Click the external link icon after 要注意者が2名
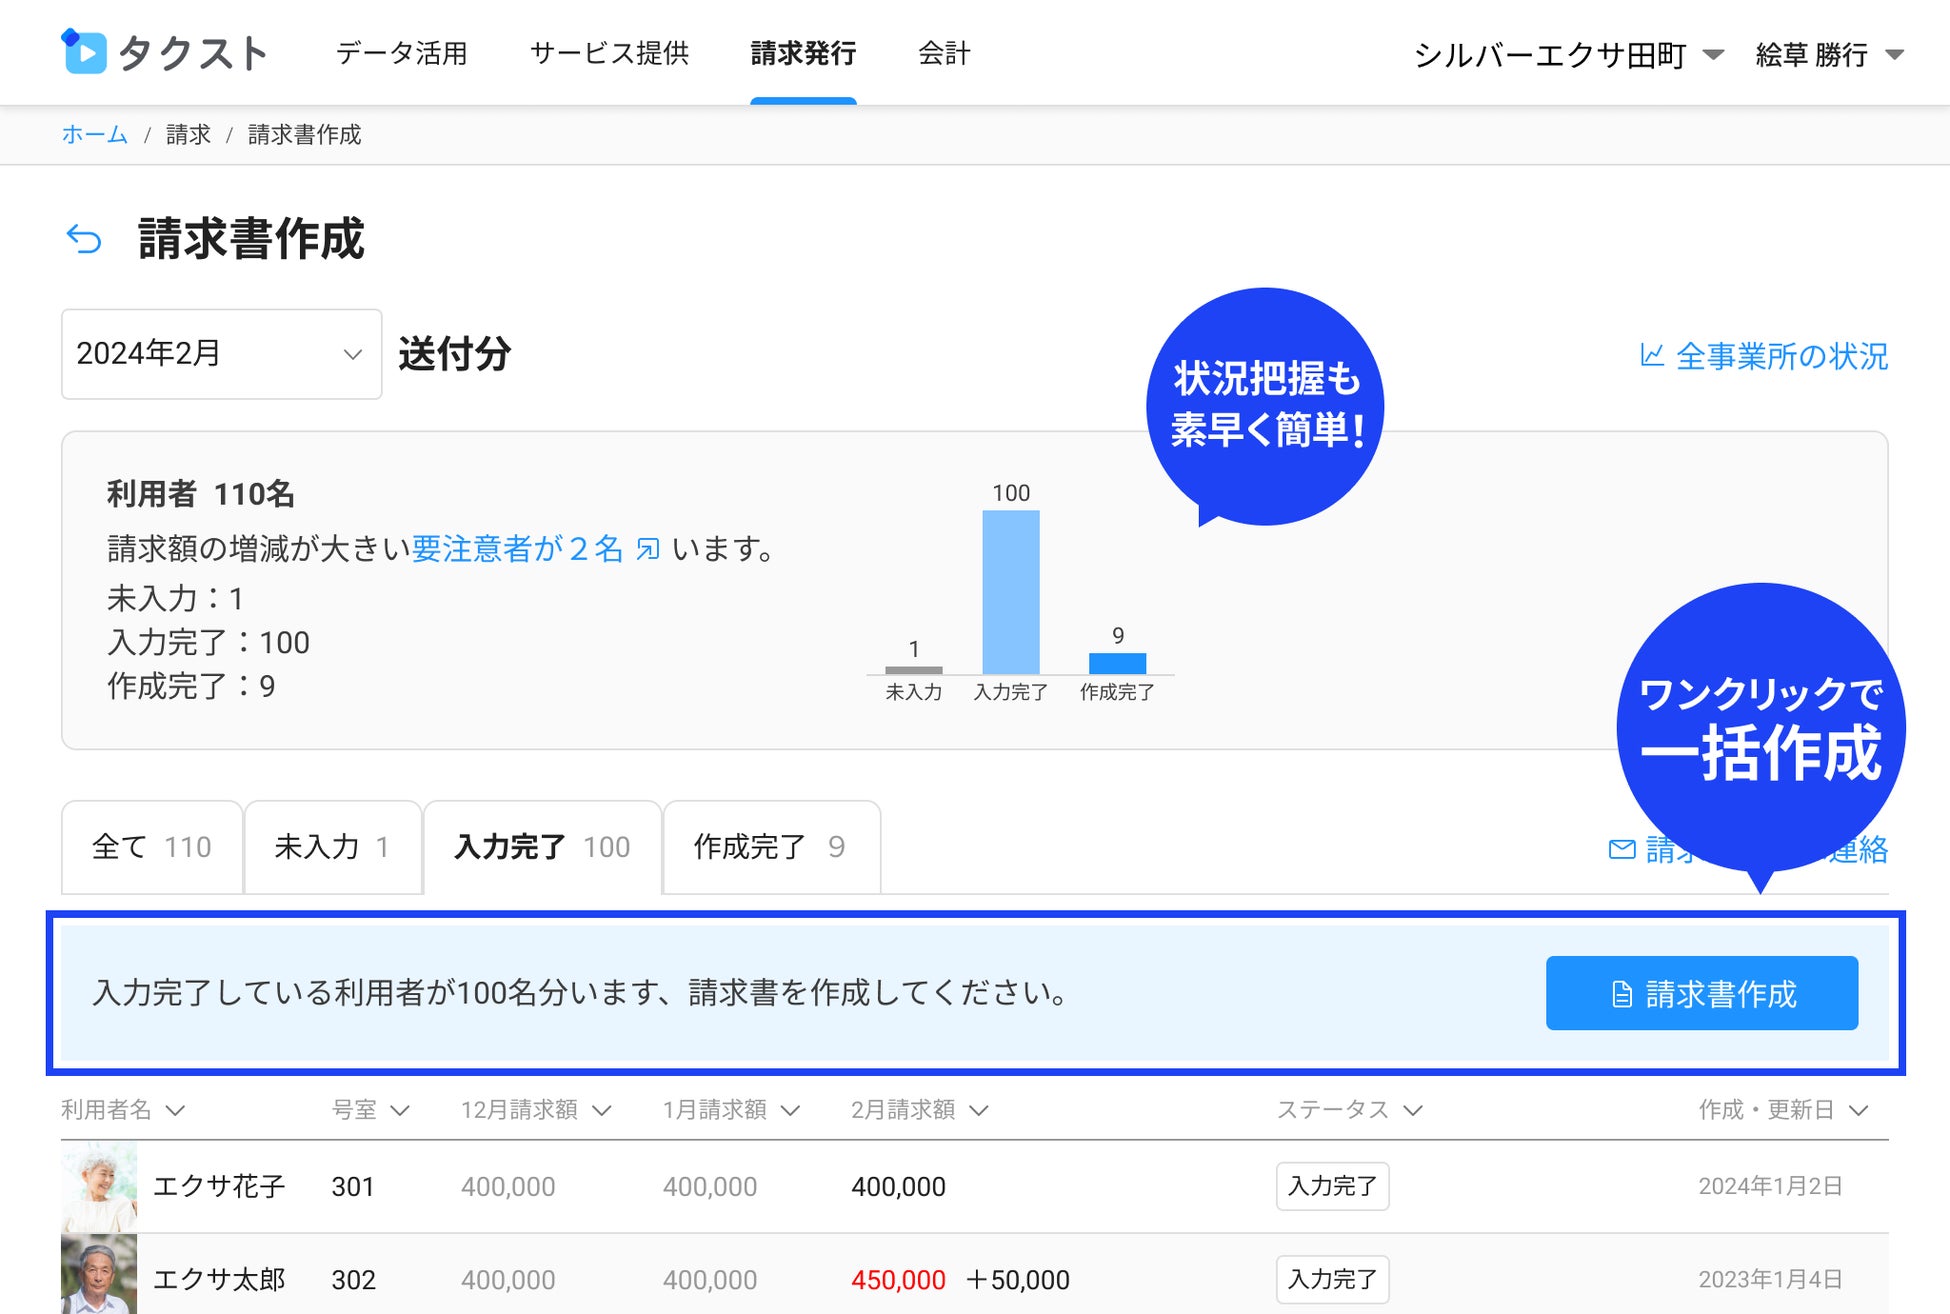The width and height of the screenshot is (1950, 1314). click(x=648, y=549)
